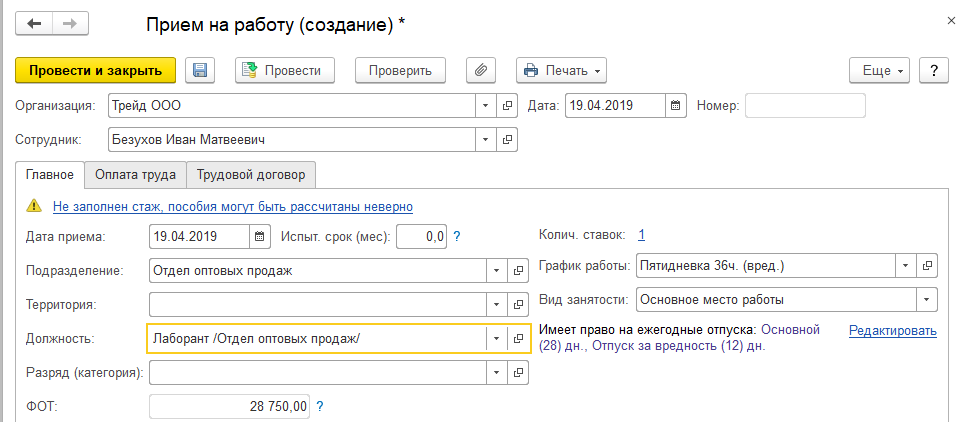Save document with the floppy disk icon

199,70
